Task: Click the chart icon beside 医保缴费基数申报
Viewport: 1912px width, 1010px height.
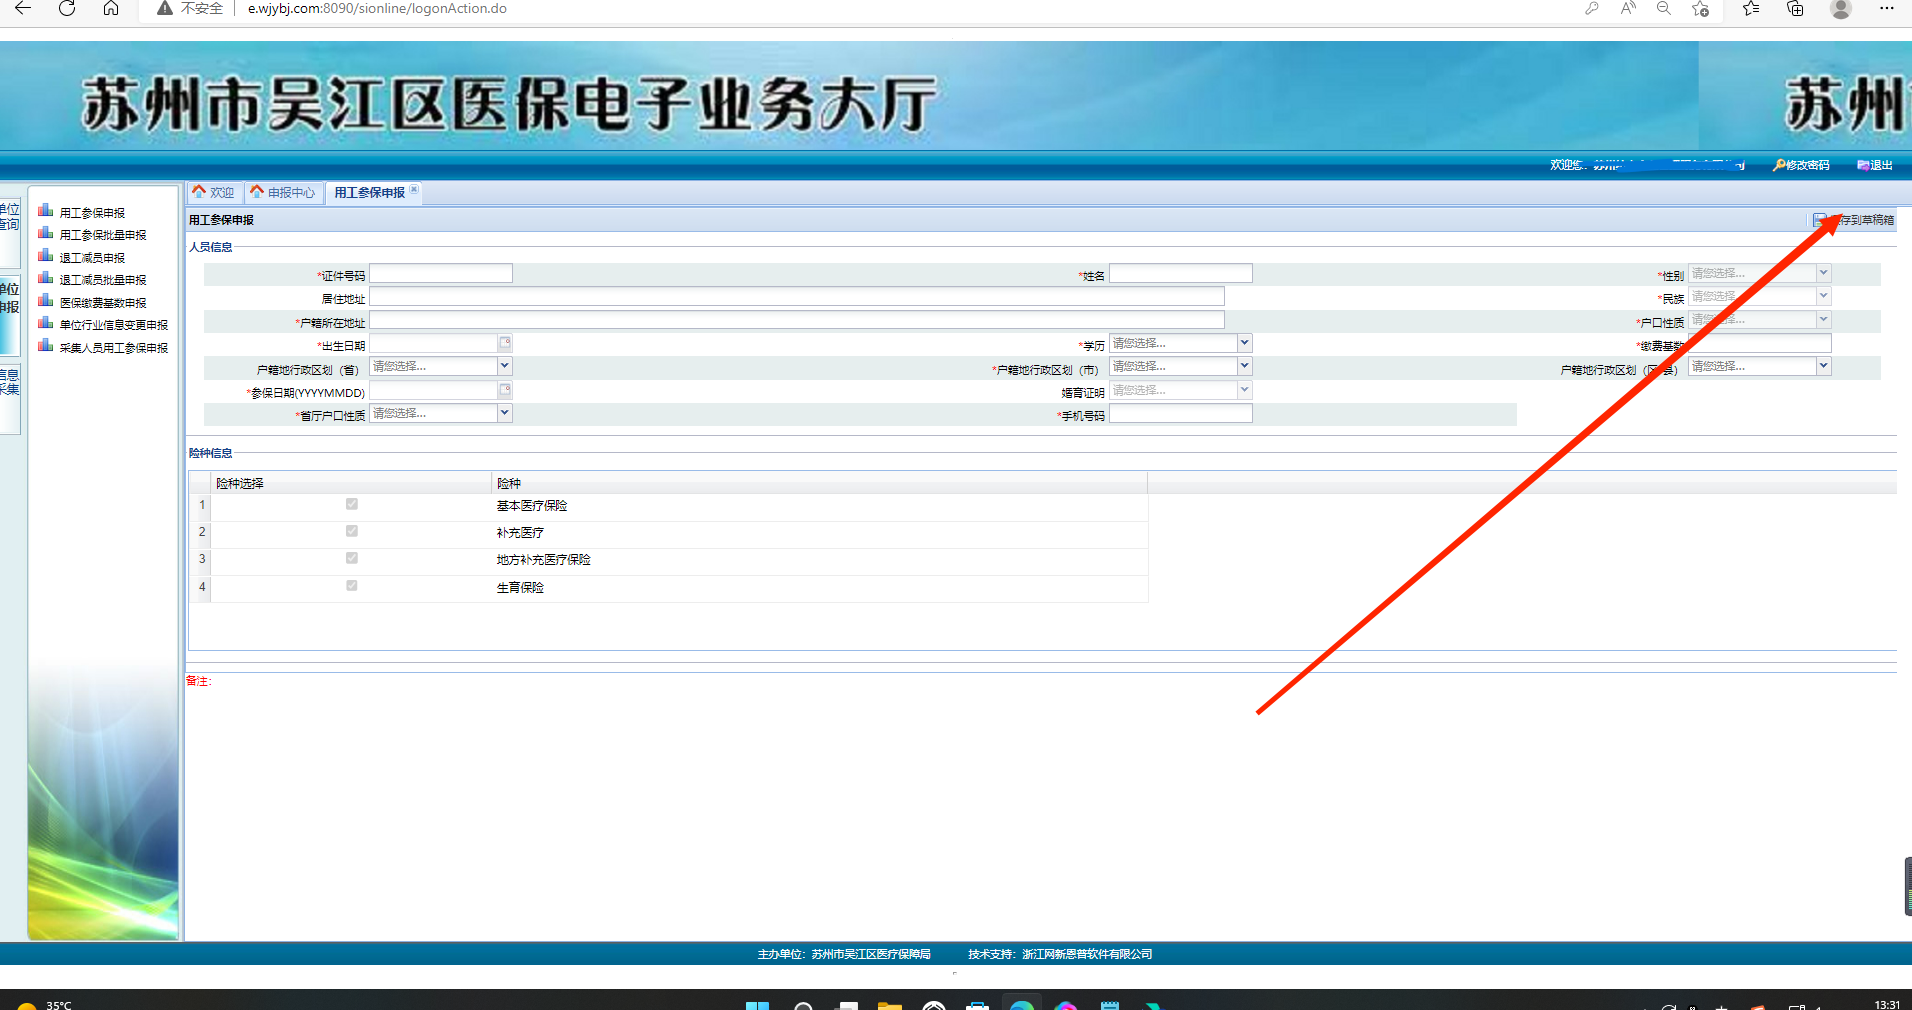Action: (45, 301)
